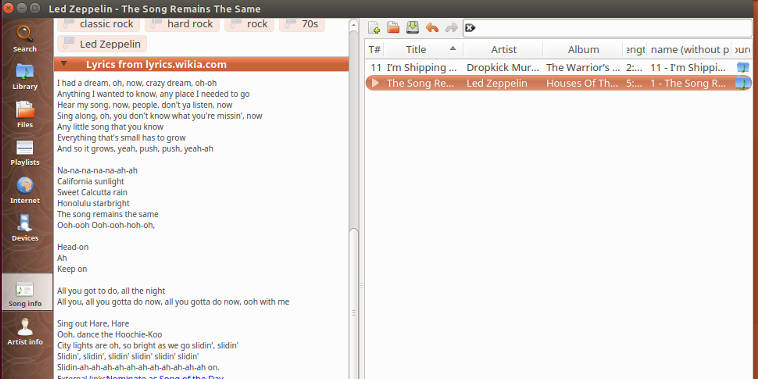Sort playlist by Artist column
Viewport: 758px width, 379px height.
(x=503, y=49)
